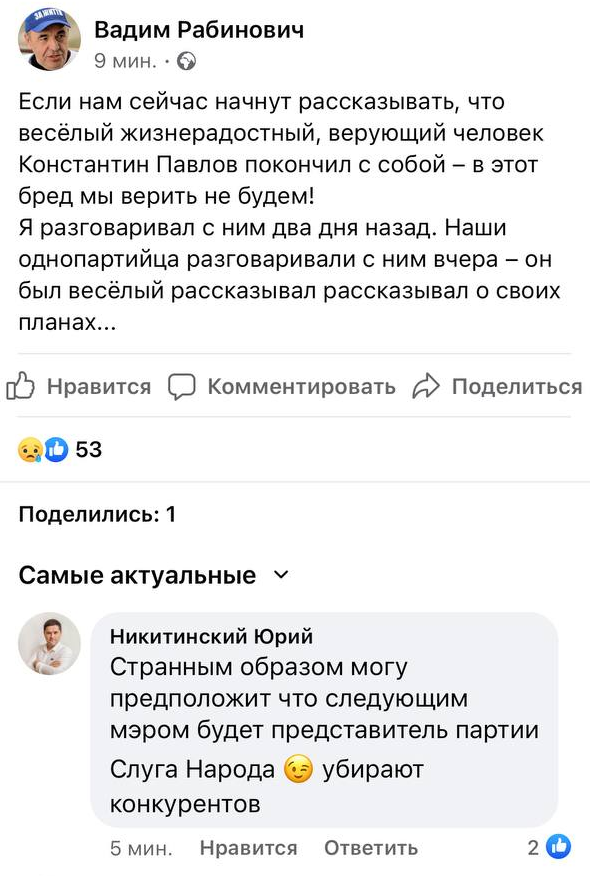Viewport: 590px width, 876px height.
Task: Open the comment sorting chevron
Action: (280, 576)
